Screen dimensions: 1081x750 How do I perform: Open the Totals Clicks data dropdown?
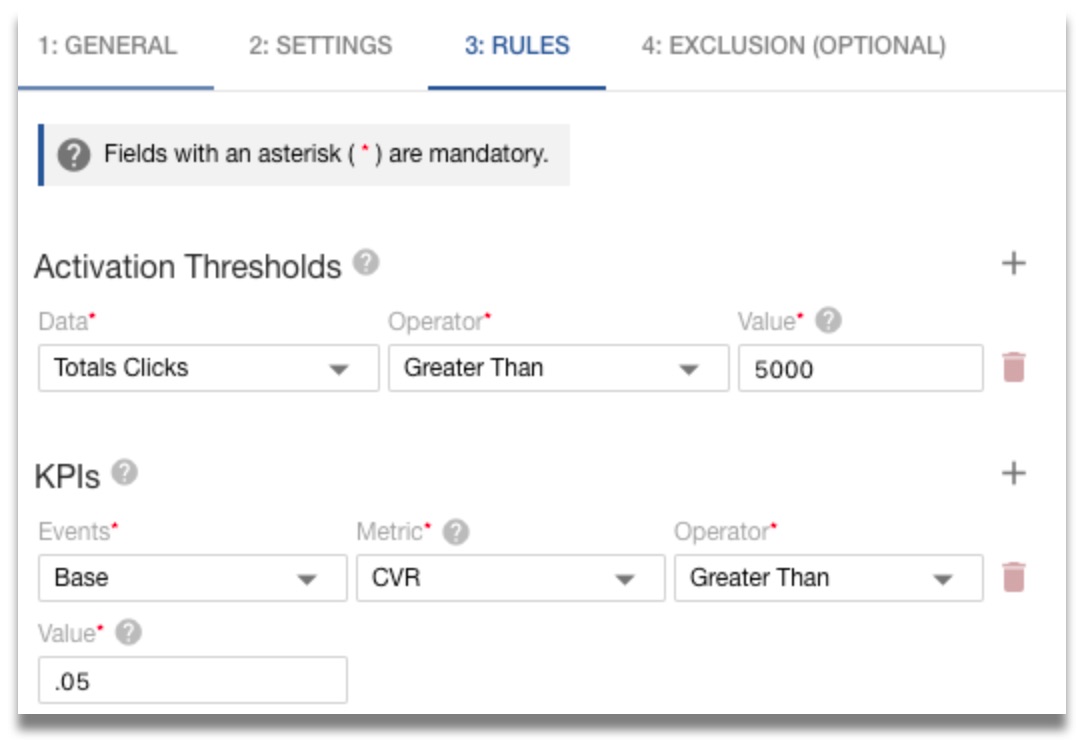coord(209,368)
